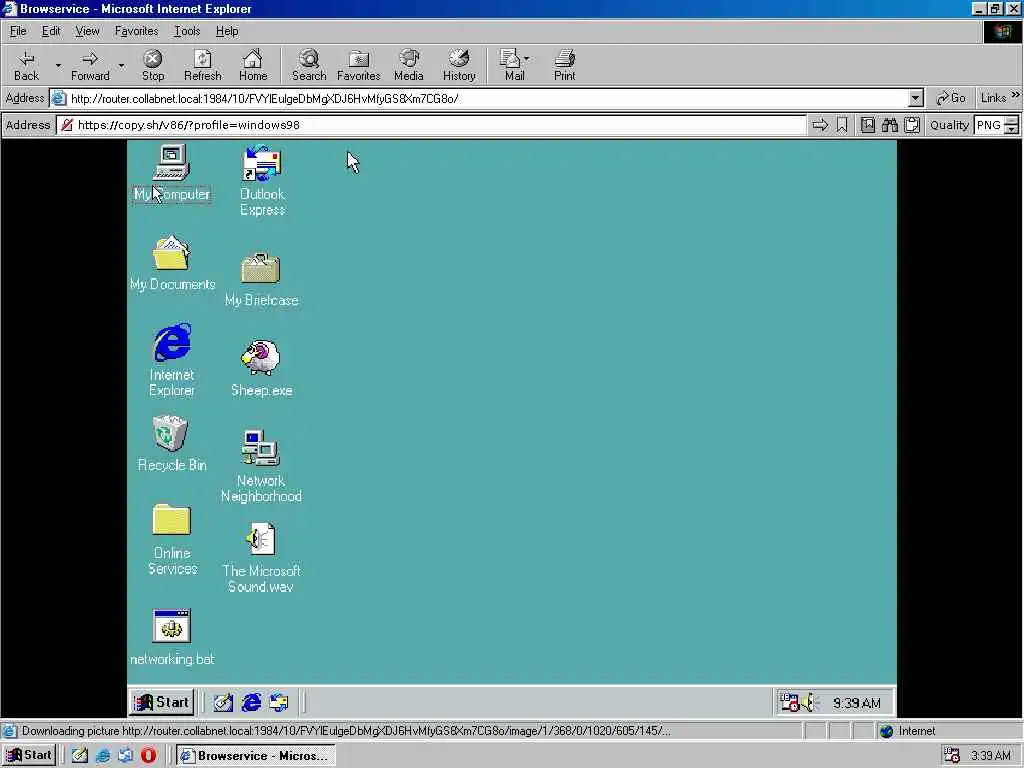Click Internet Explorer in Windows 98 quick launch

[251, 703]
